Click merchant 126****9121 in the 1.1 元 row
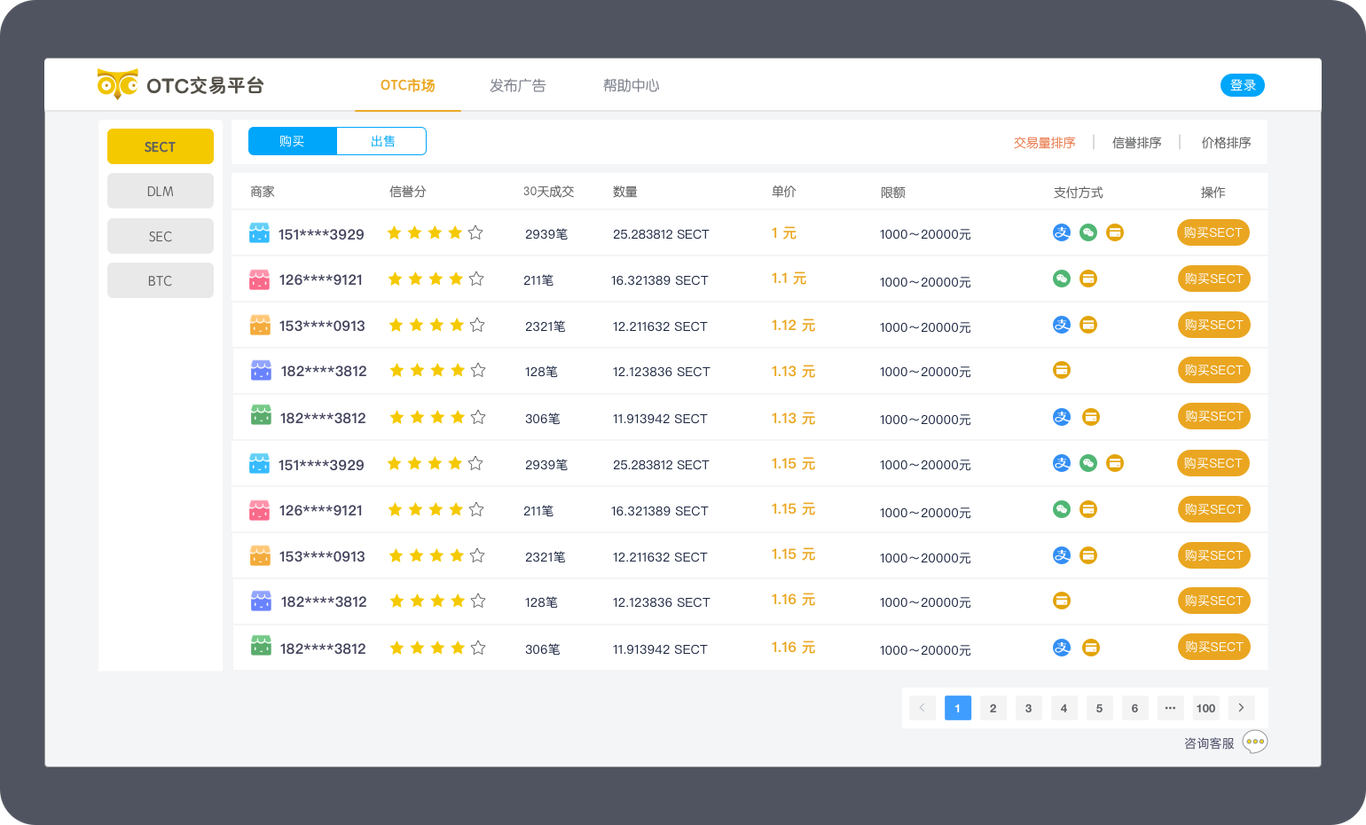Image resolution: width=1366 pixels, height=825 pixels. [321, 280]
